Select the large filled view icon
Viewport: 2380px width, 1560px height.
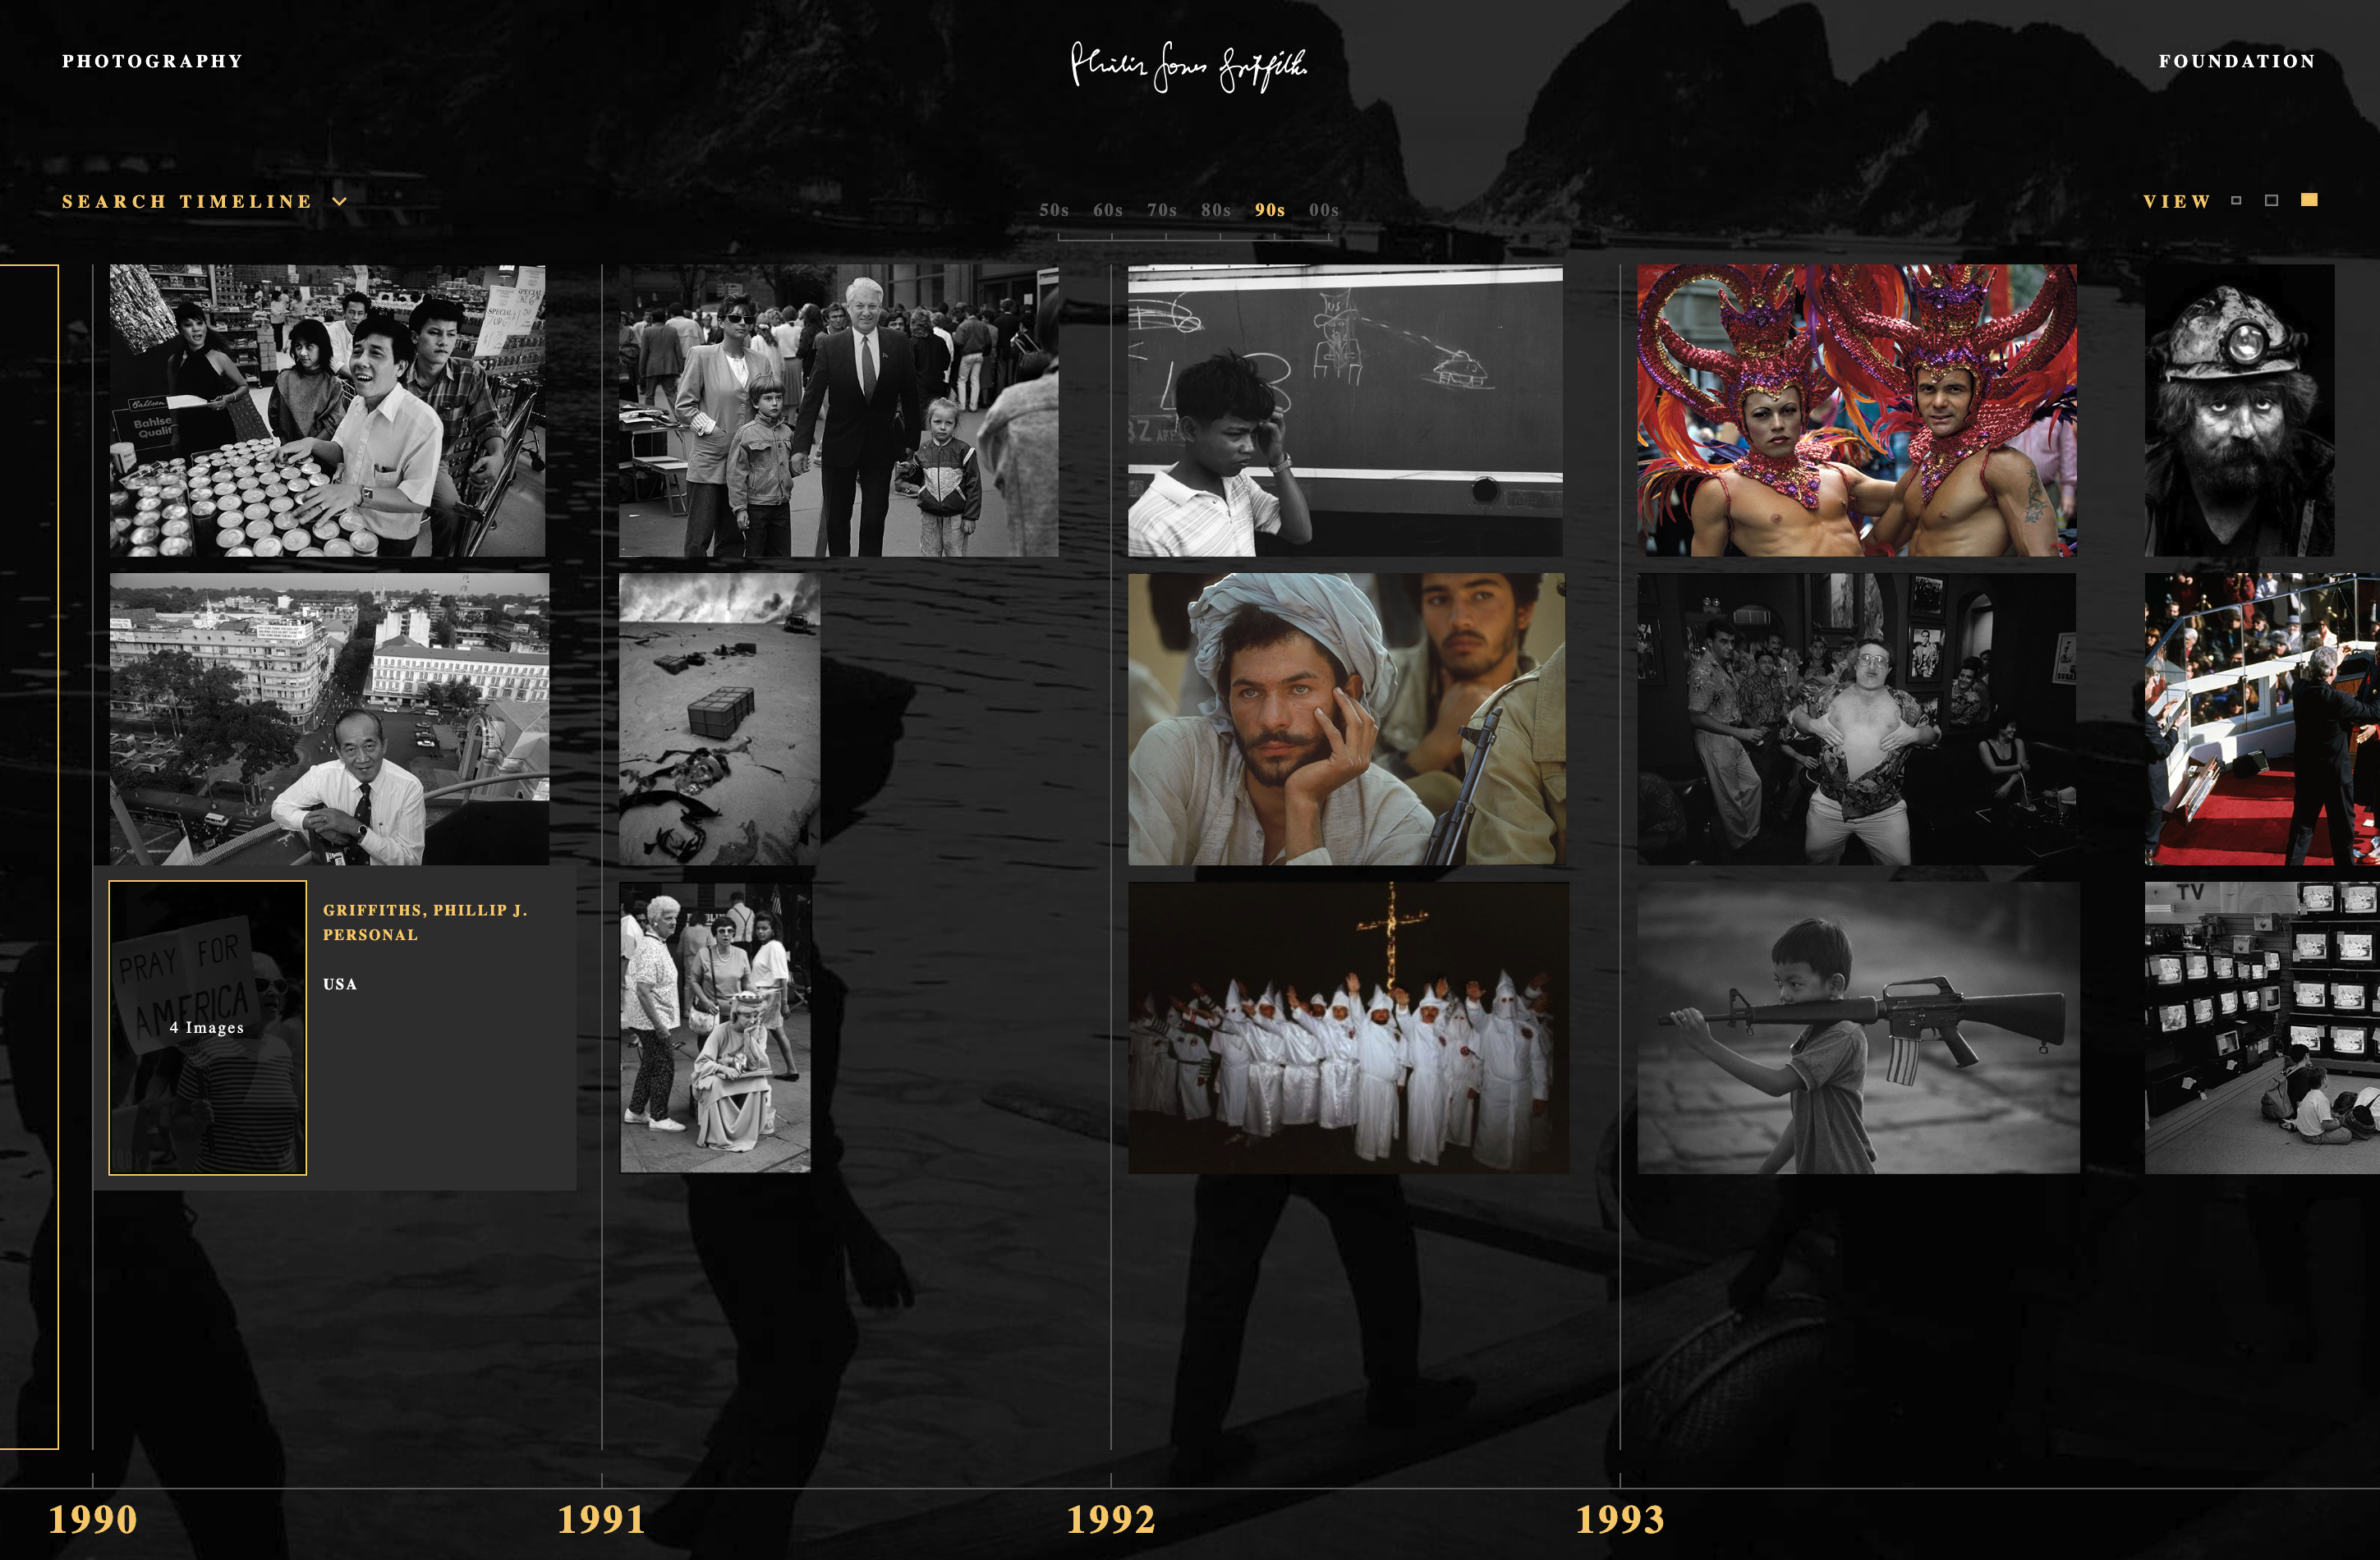(2309, 200)
